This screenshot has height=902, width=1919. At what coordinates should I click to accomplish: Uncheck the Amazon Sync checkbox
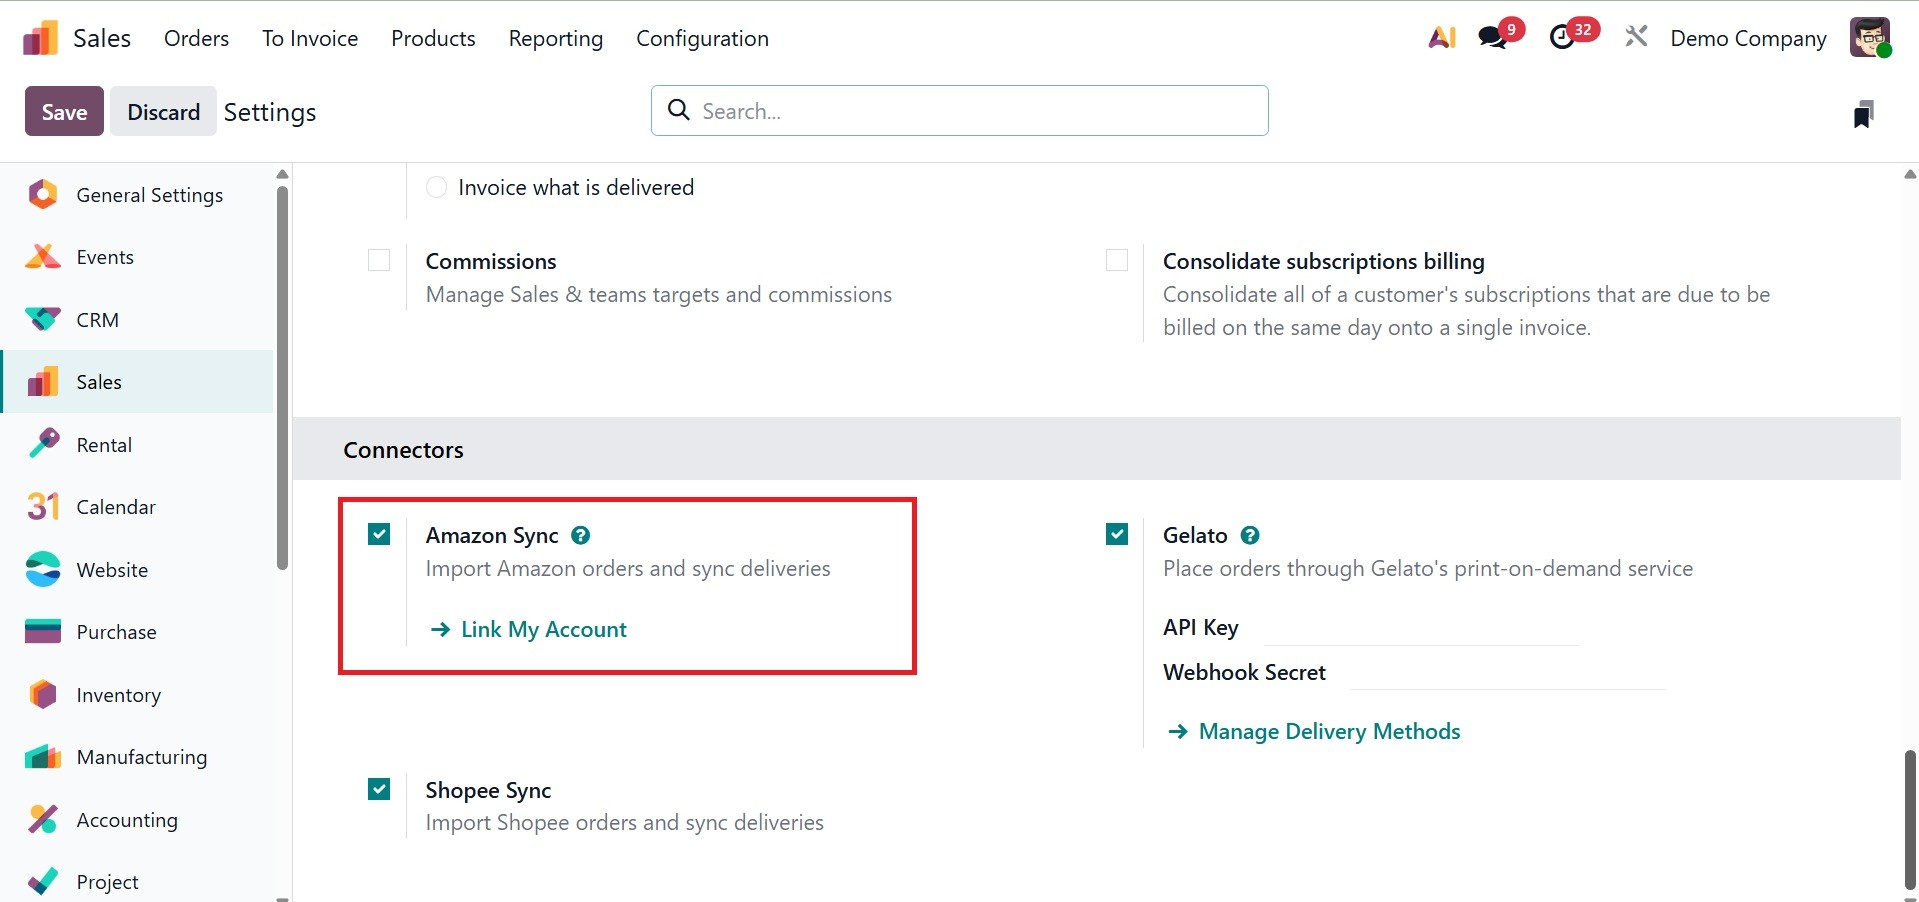point(379,534)
